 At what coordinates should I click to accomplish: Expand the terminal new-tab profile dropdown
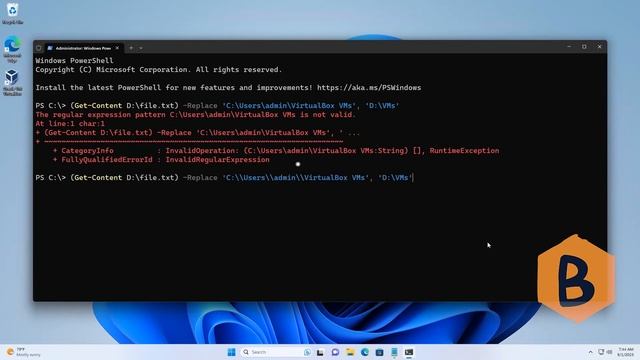coord(141,48)
